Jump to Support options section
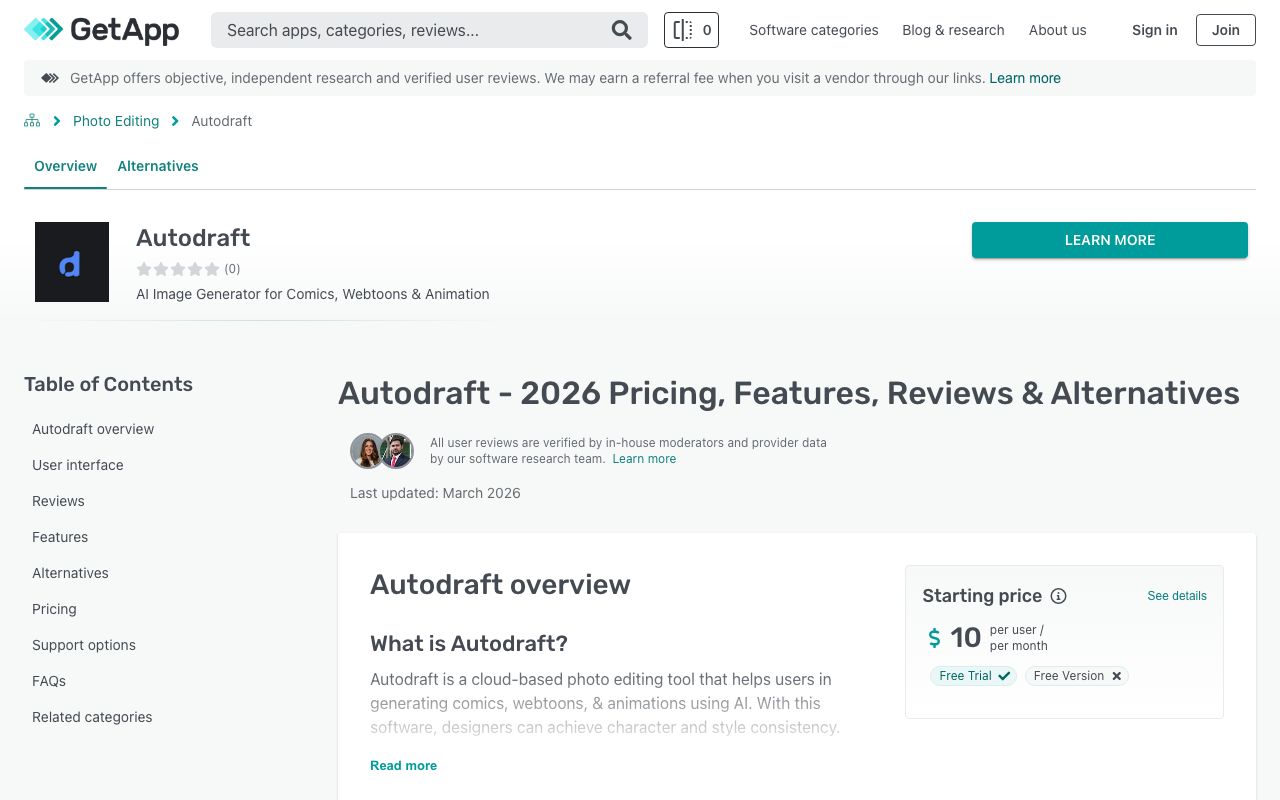 (x=84, y=645)
